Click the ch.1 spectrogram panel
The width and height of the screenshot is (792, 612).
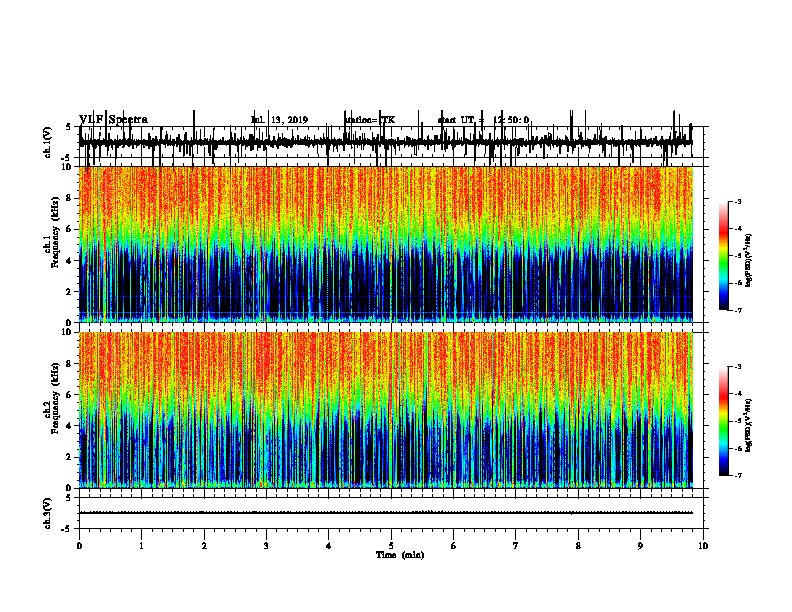tap(386, 244)
